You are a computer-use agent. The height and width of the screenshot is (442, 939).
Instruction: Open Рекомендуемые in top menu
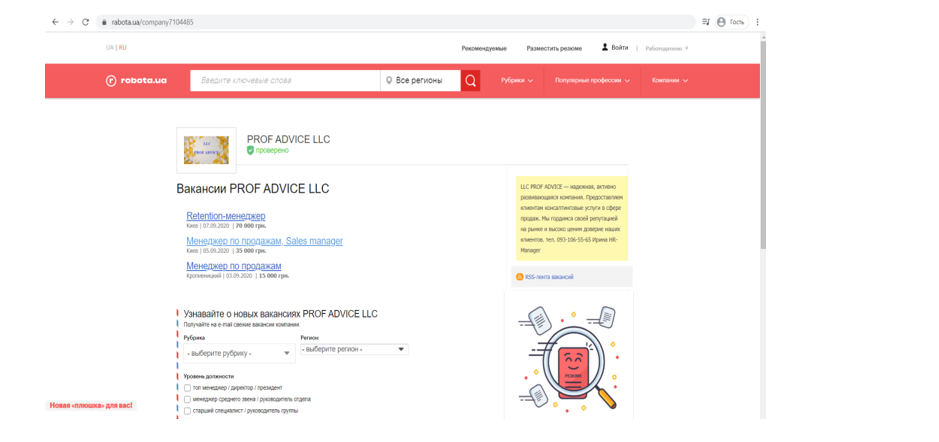[x=484, y=49]
